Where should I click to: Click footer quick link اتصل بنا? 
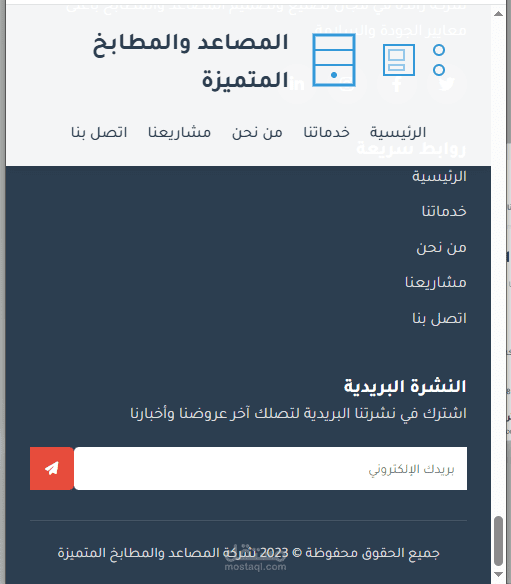click(439, 318)
